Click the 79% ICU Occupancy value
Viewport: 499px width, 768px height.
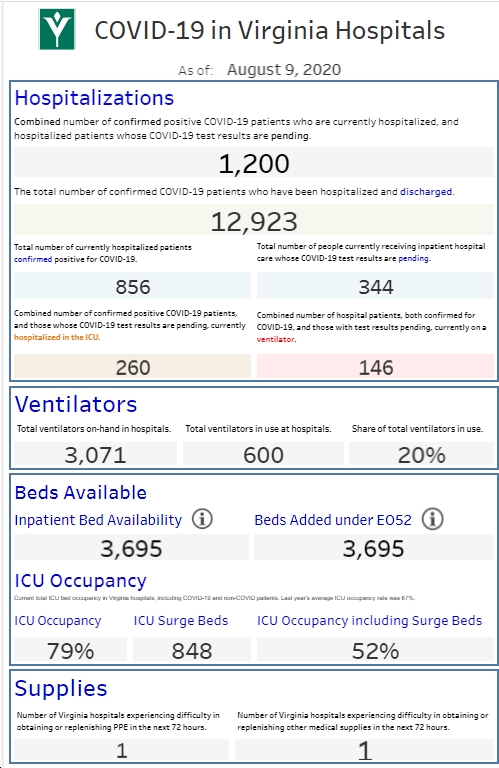[x=70, y=650]
